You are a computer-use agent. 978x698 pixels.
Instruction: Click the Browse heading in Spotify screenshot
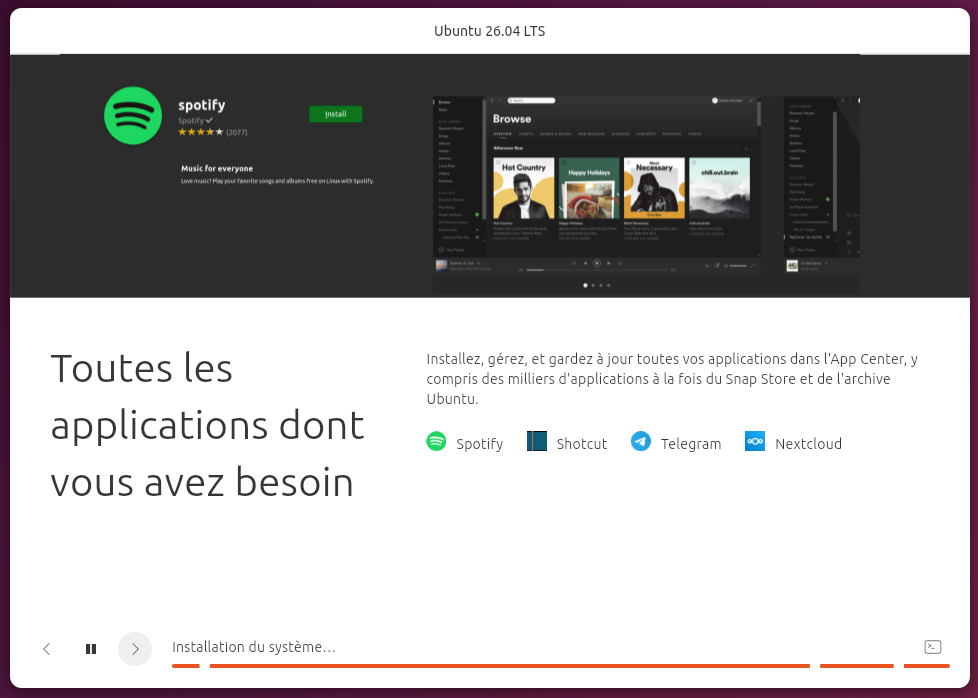coord(512,119)
